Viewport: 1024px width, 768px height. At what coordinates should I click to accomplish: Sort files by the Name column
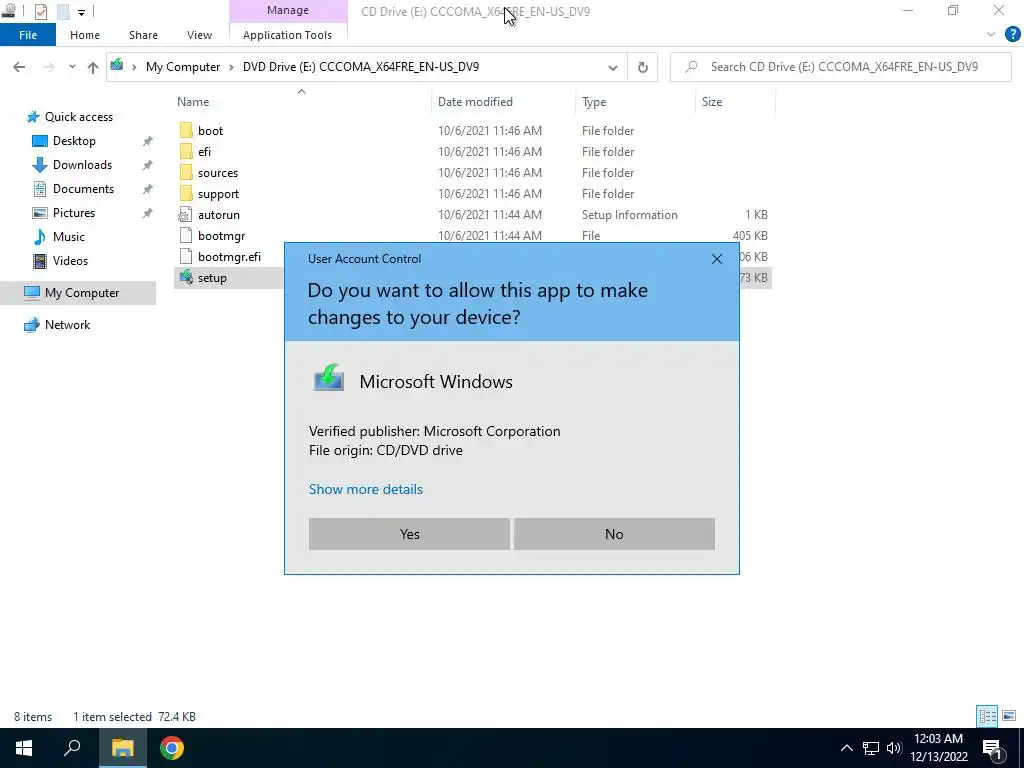click(x=193, y=102)
